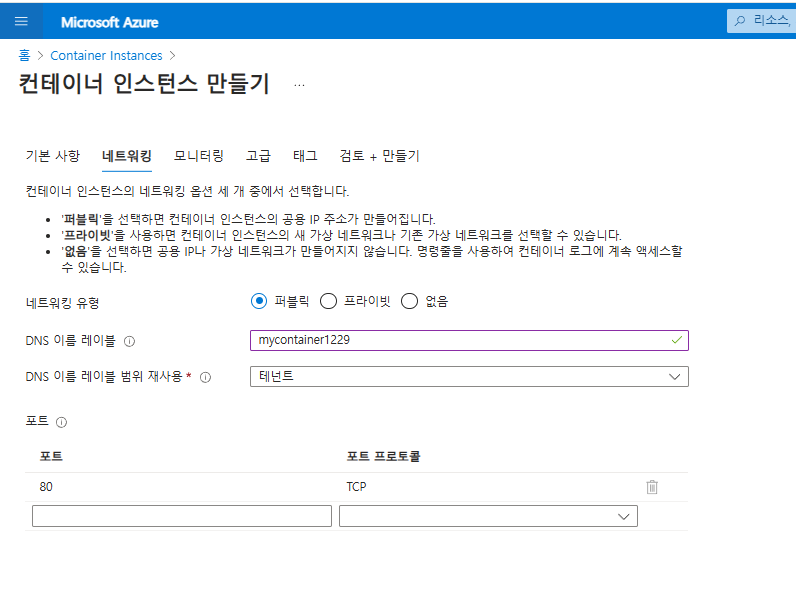796x592 pixels.
Task: Delete the port 80 TCP row
Action: pos(652,487)
